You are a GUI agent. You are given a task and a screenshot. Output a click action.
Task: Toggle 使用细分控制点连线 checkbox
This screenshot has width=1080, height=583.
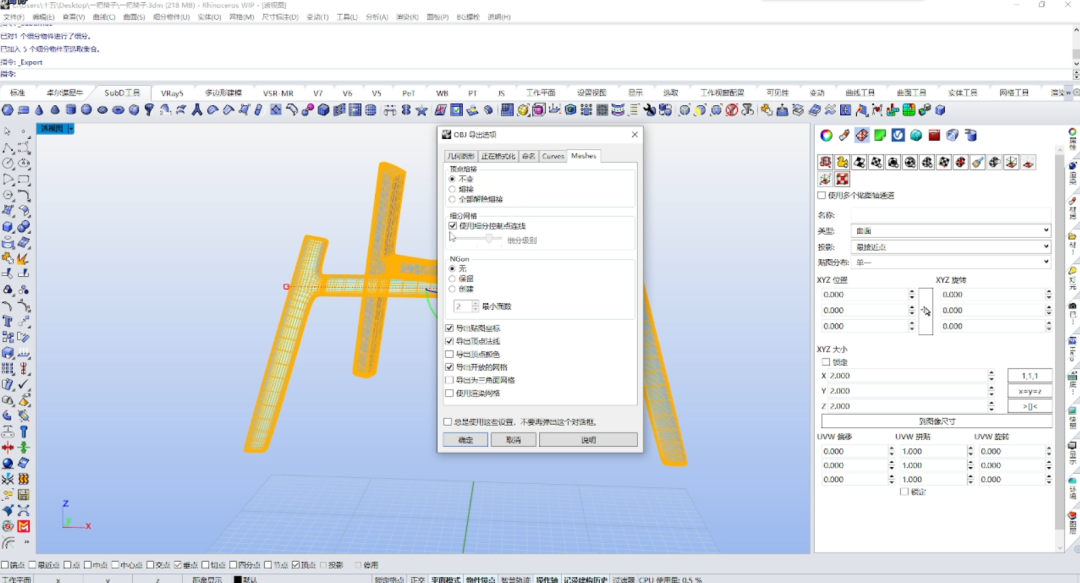pyautogui.click(x=453, y=226)
